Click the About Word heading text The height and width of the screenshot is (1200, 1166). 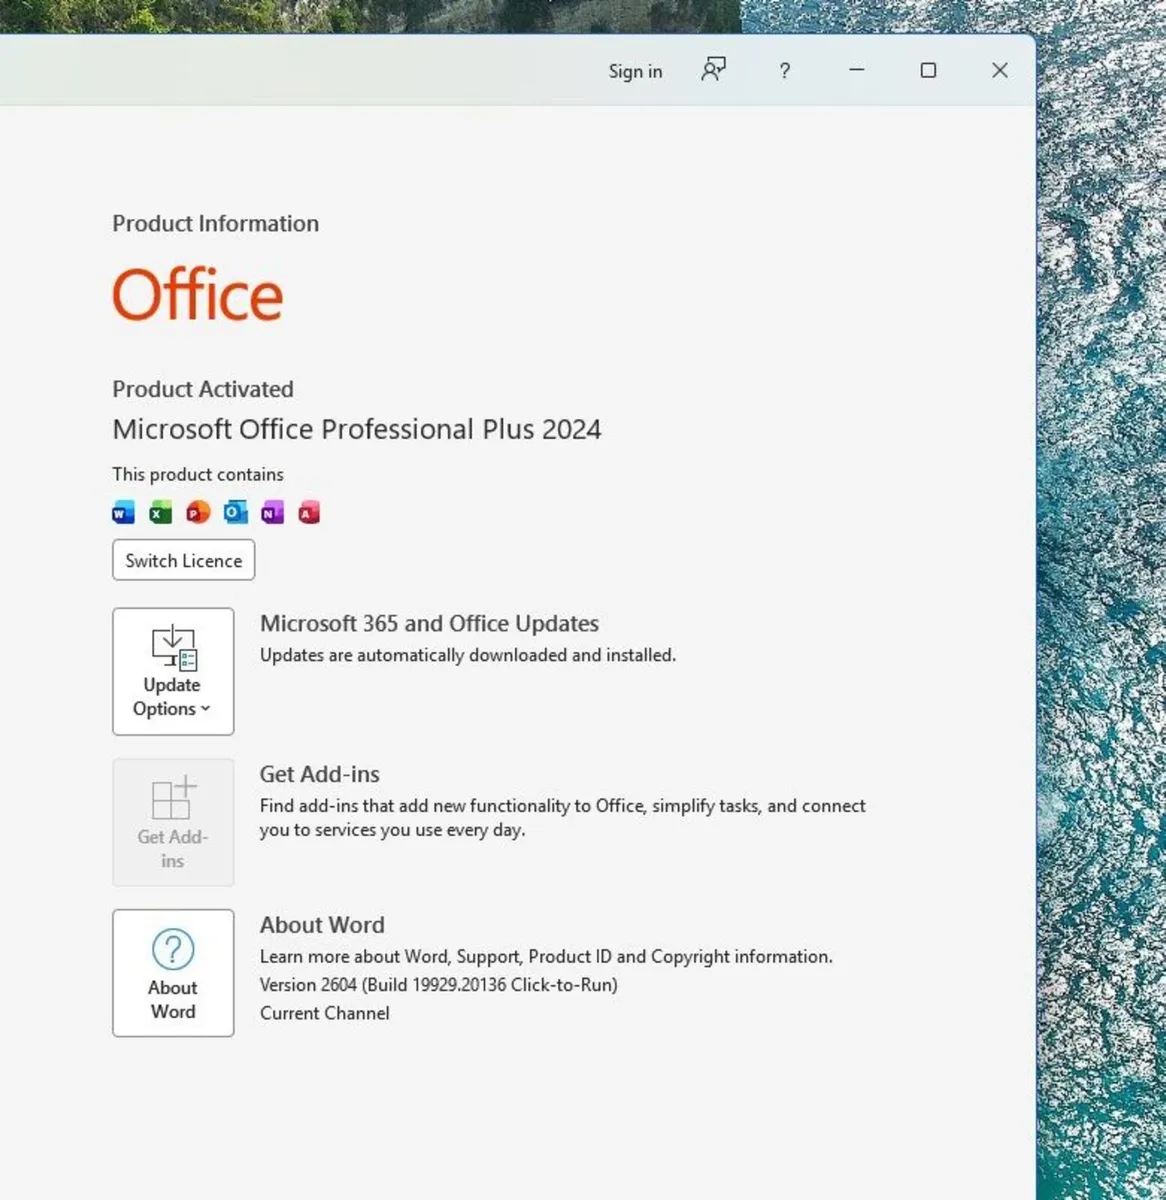pos(322,925)
